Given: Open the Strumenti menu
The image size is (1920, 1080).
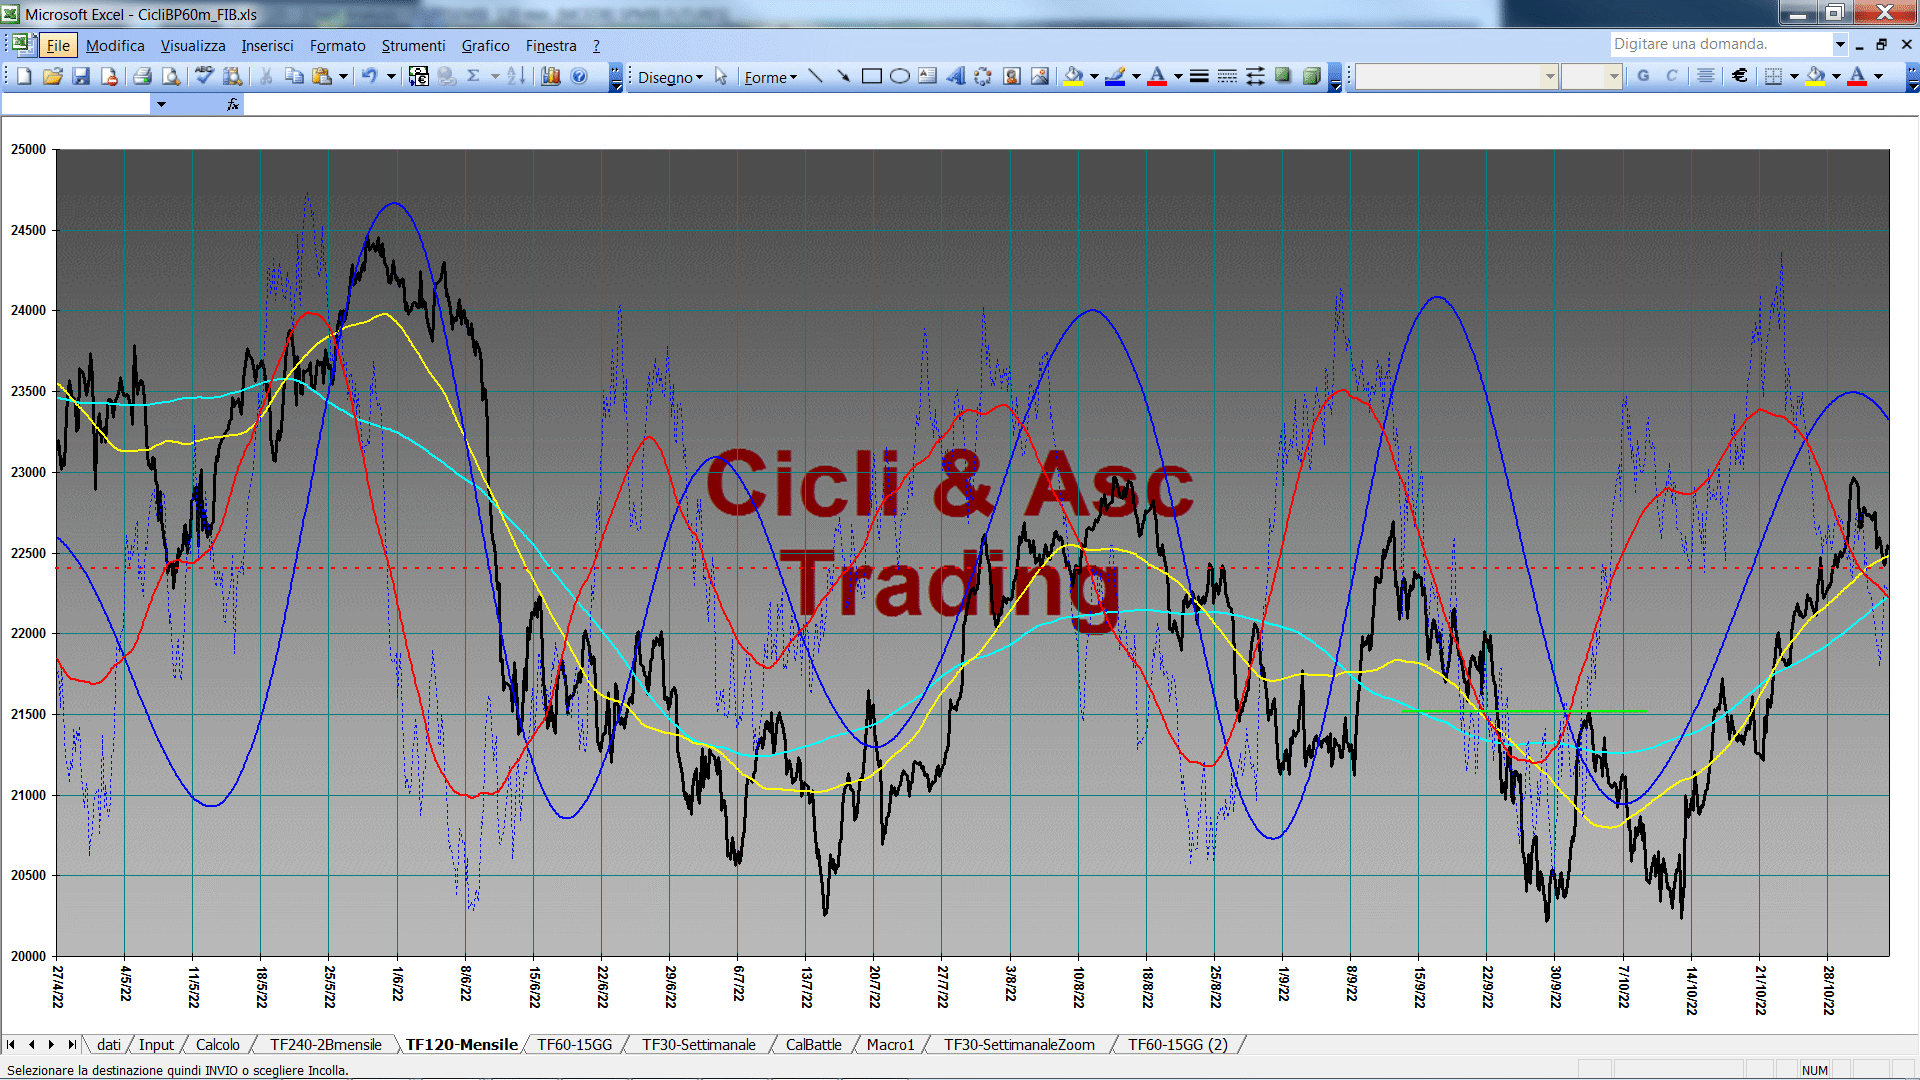Looking at the screenshot, I should pos(413,45).
